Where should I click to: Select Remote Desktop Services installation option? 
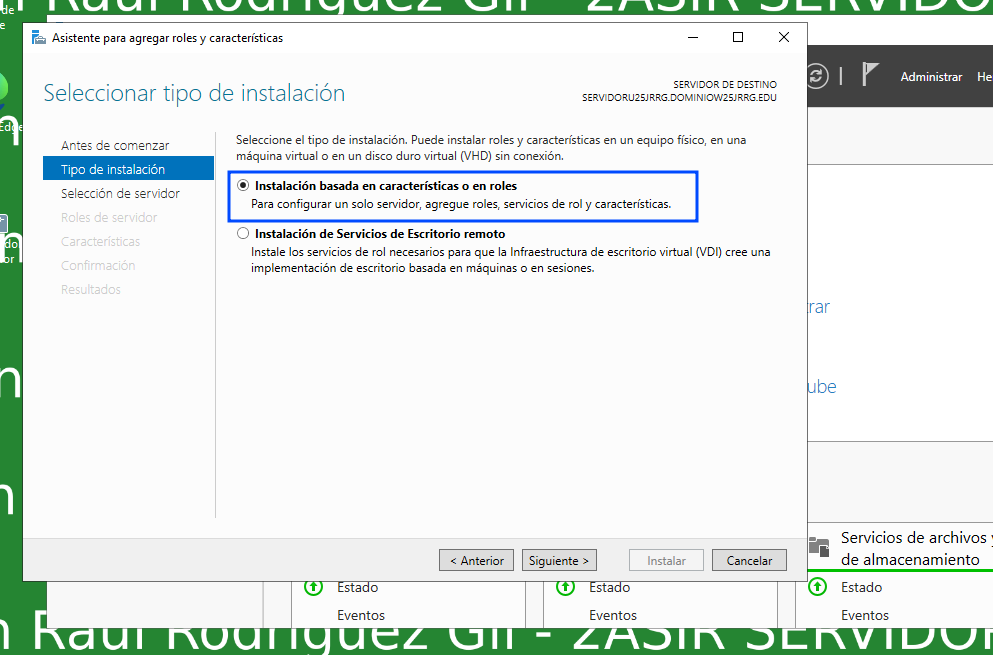[243, 234]
